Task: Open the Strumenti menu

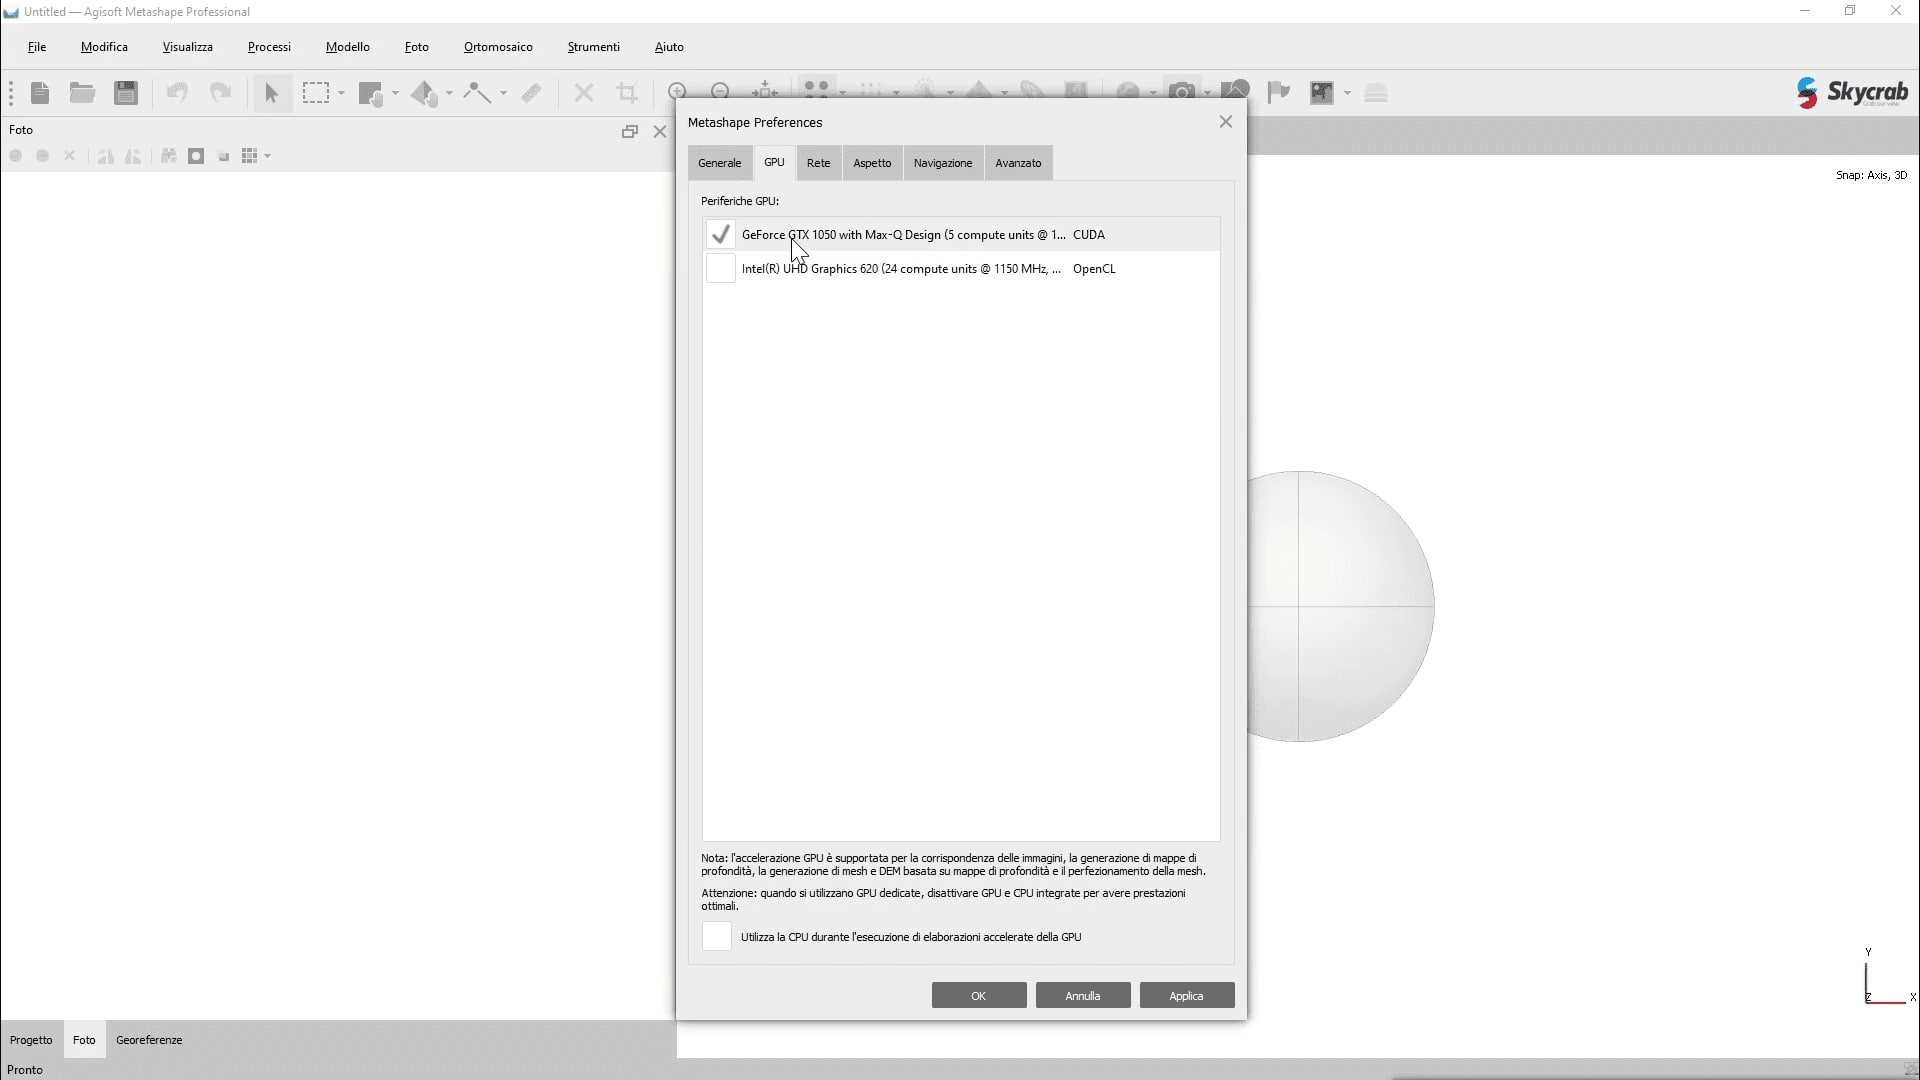Action: (x=593, y=47)
